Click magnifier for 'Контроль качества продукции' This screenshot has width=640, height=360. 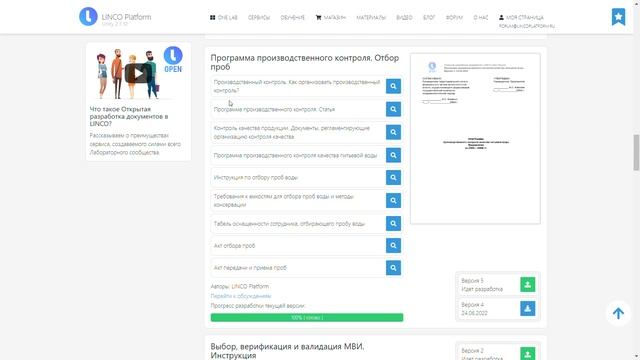click(393, 132)
